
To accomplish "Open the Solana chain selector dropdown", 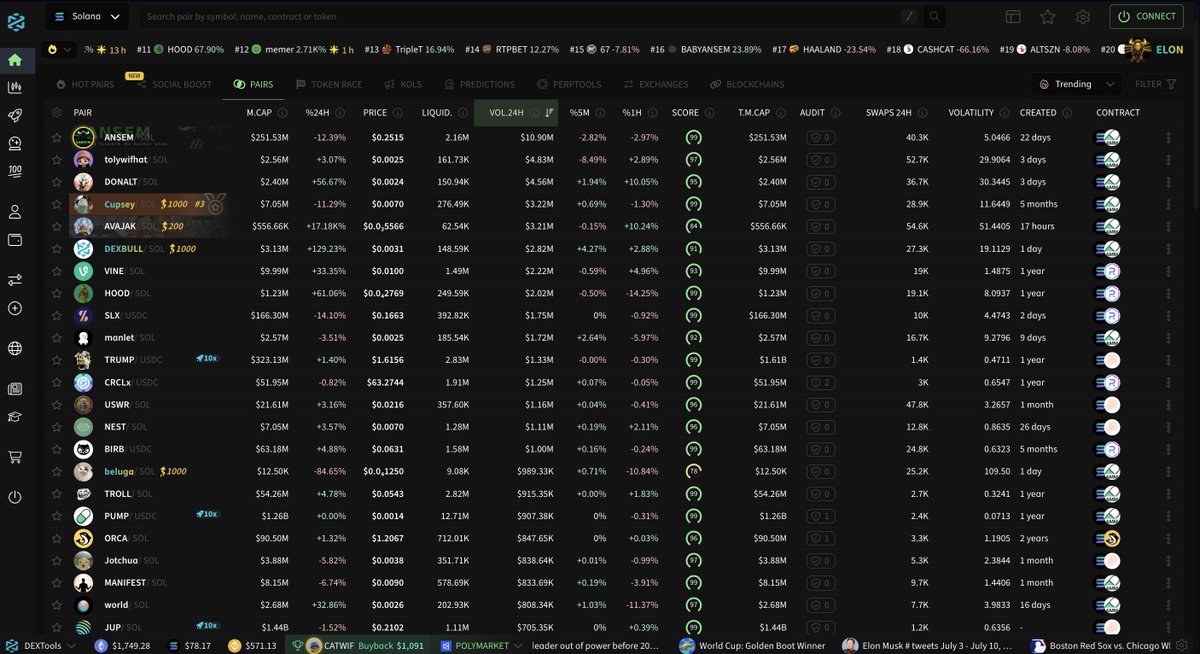I will pos(86,17).
